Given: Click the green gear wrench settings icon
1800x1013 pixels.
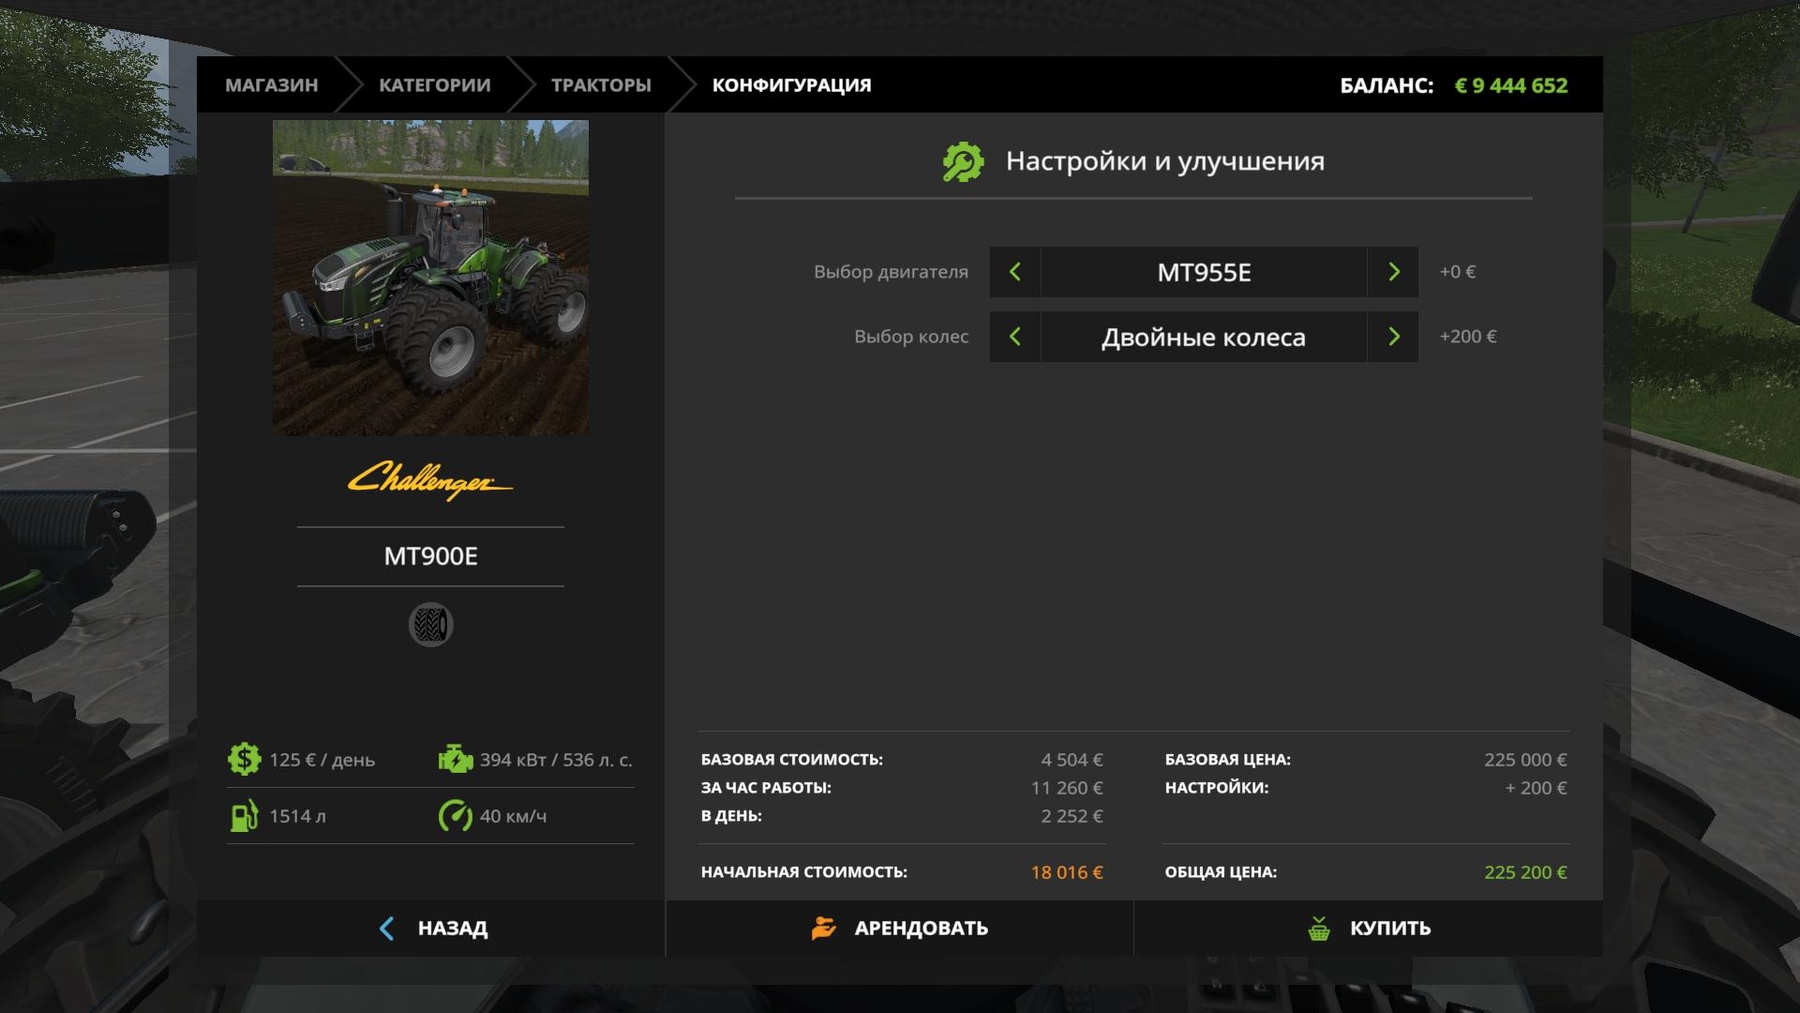Looking at the screenshot, I should click(963, 162).
